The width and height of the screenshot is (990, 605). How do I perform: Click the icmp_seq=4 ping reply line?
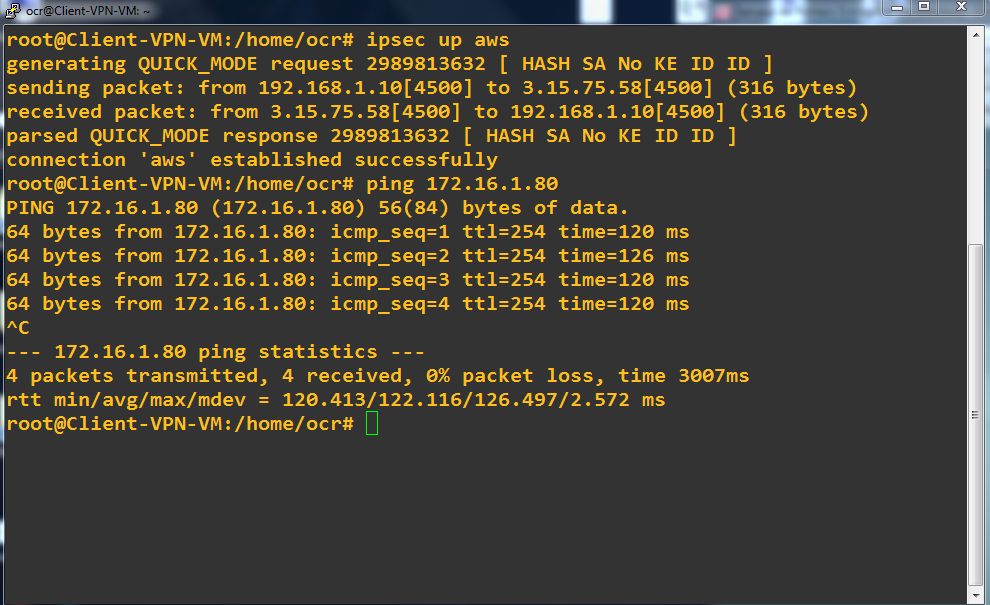coord(347,304)
